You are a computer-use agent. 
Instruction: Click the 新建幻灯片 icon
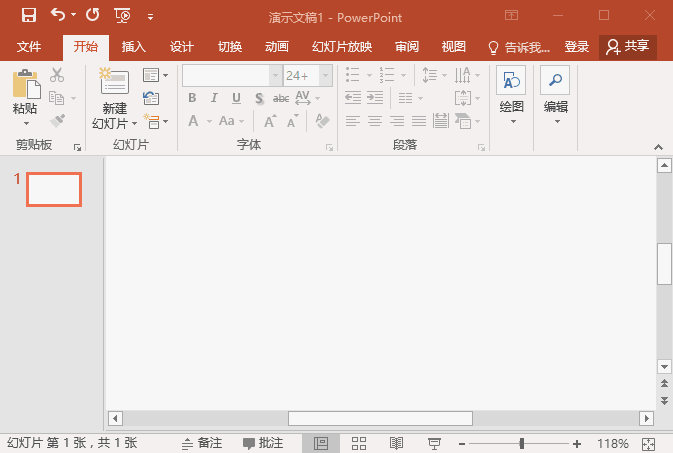click(x=114, y=81)
